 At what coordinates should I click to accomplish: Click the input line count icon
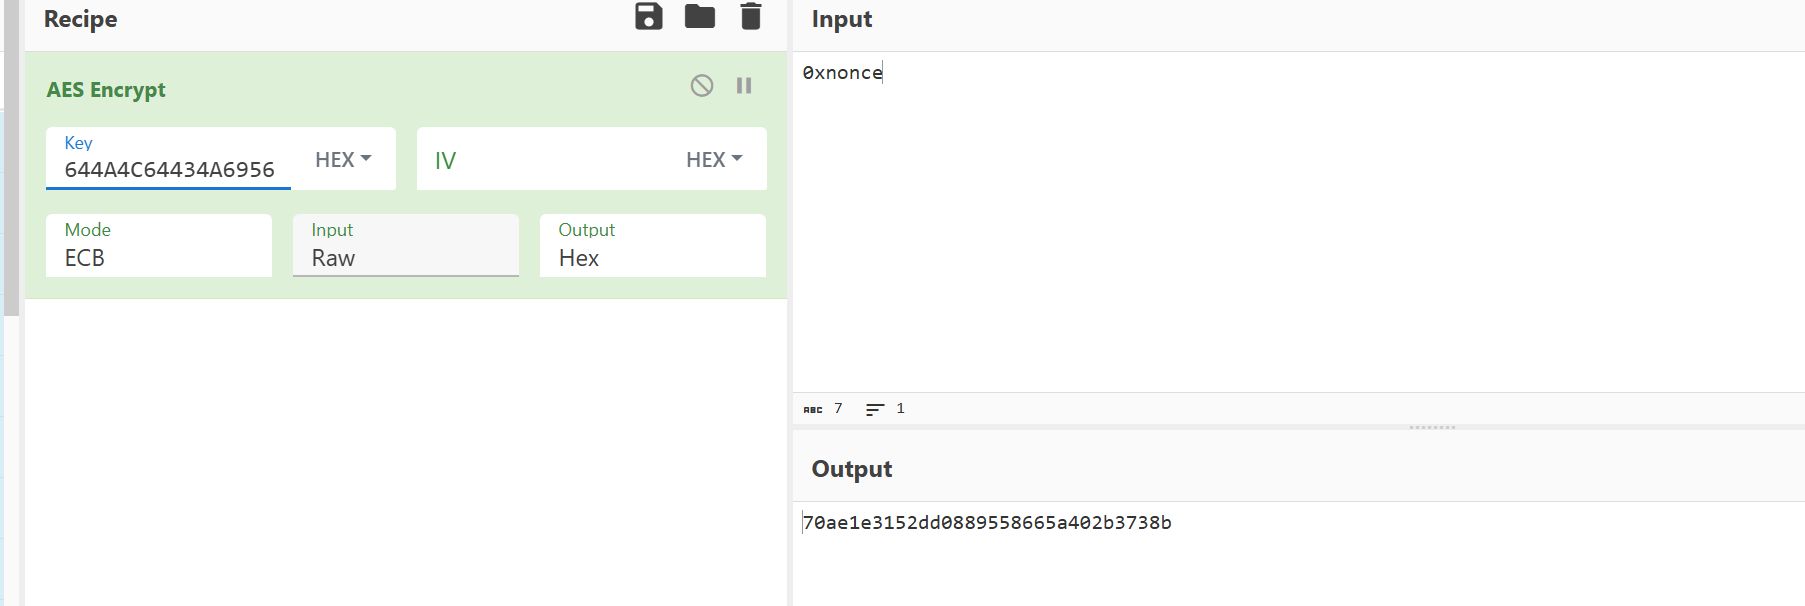pos(875,409)
